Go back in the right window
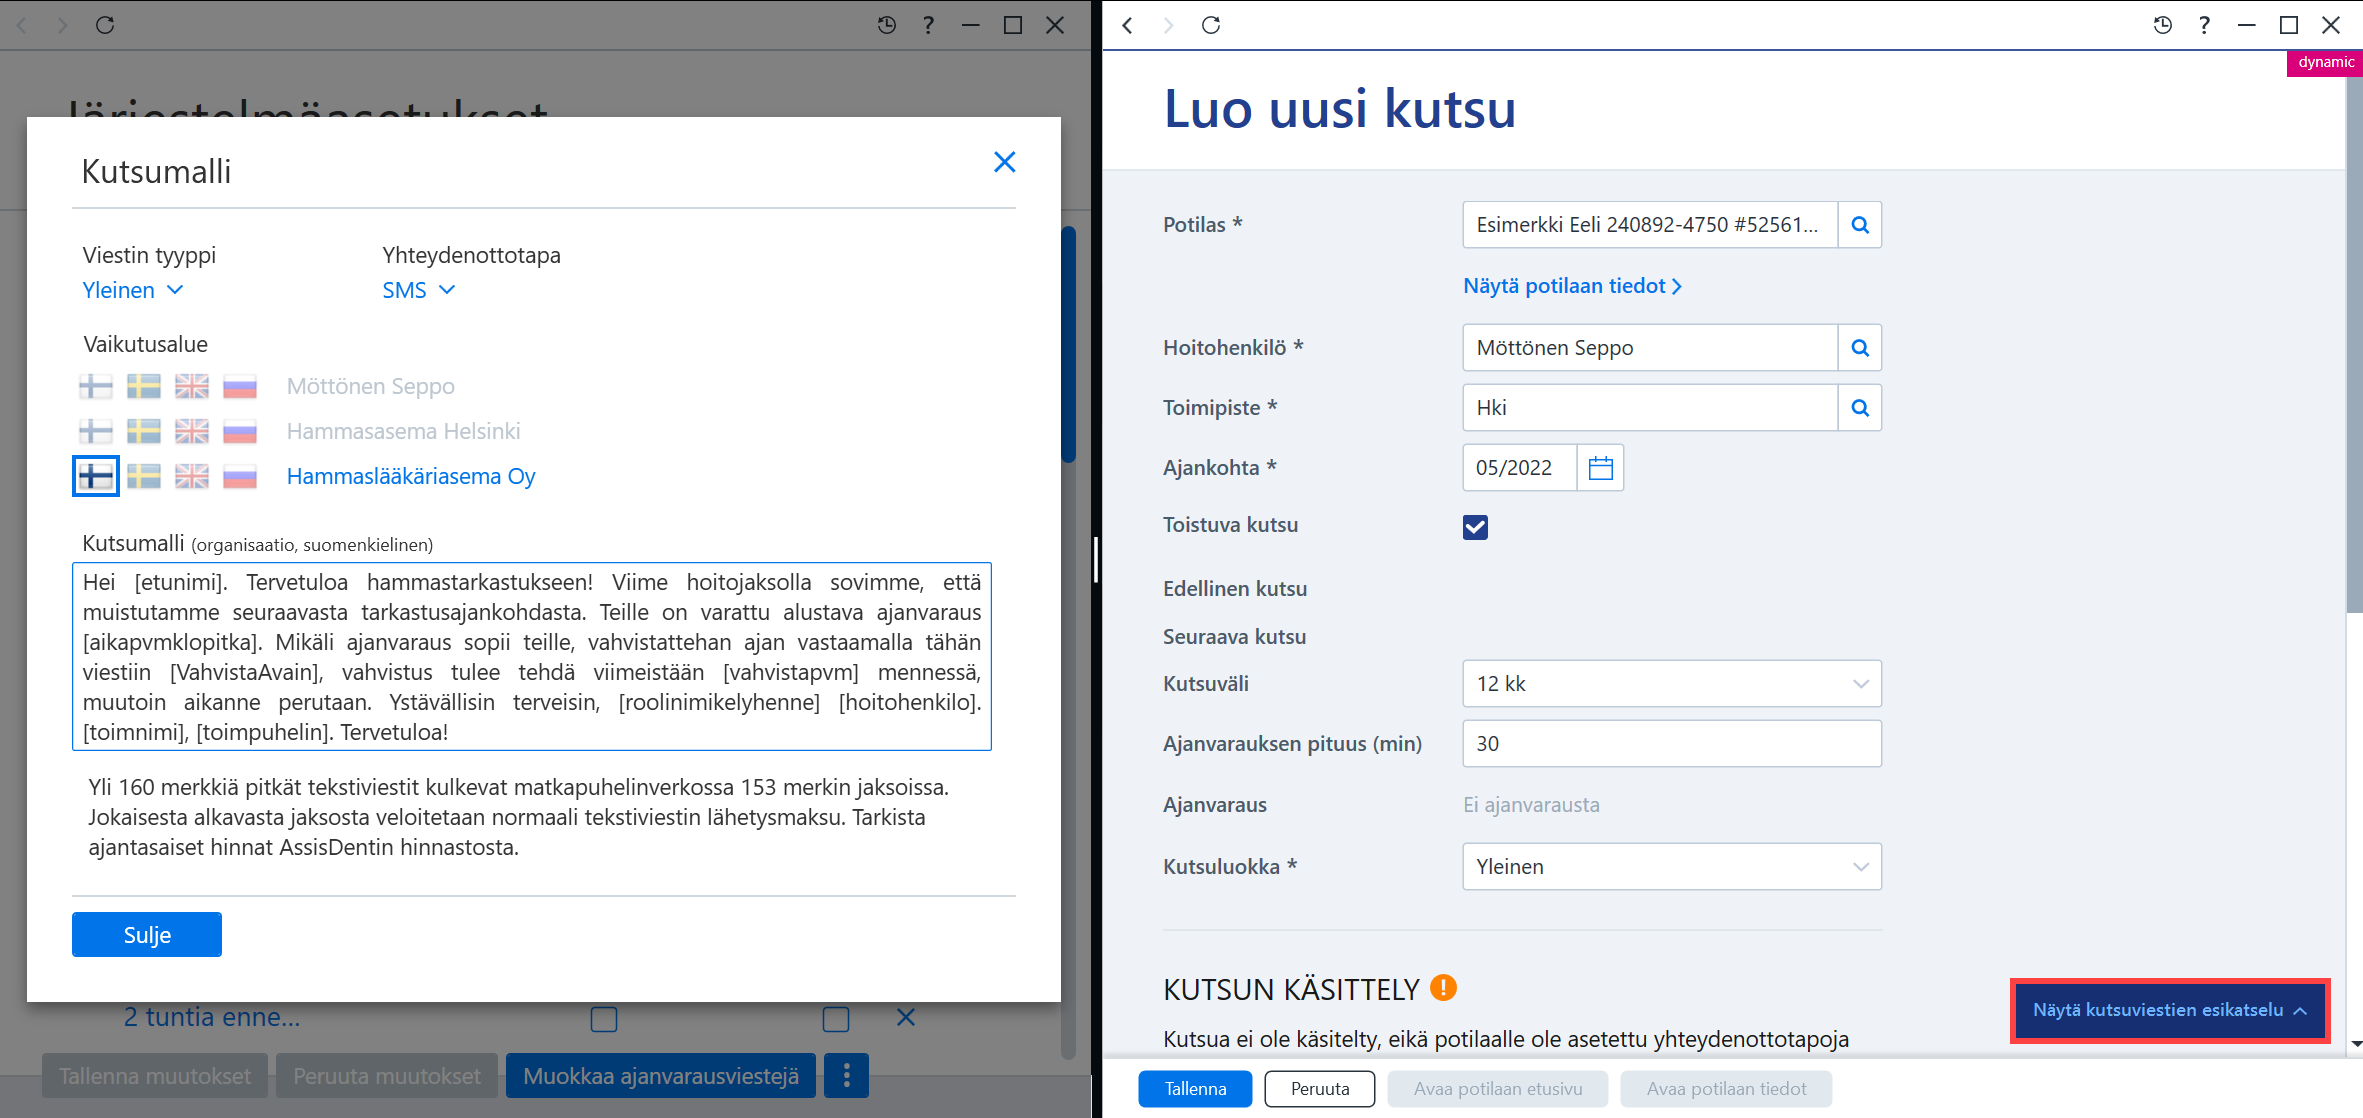The height and width of the screenshot is (1118, 2363). click(1128, 25)
